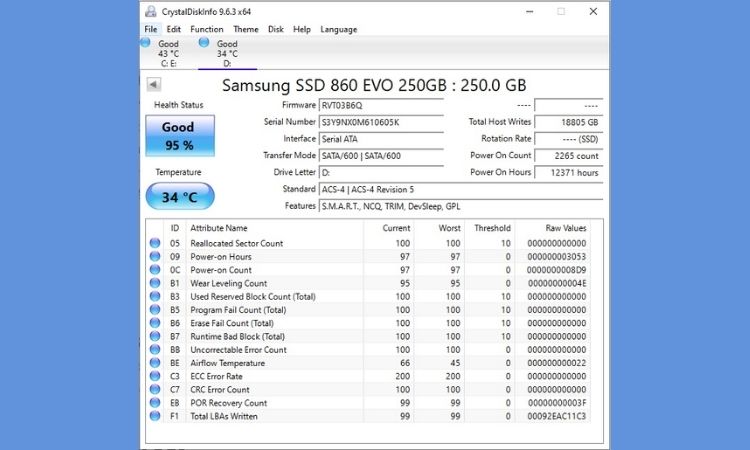Click the blue status orb for C: E: disk
Viewport: 750px width, 450px height.
click(x=146, y=43)
